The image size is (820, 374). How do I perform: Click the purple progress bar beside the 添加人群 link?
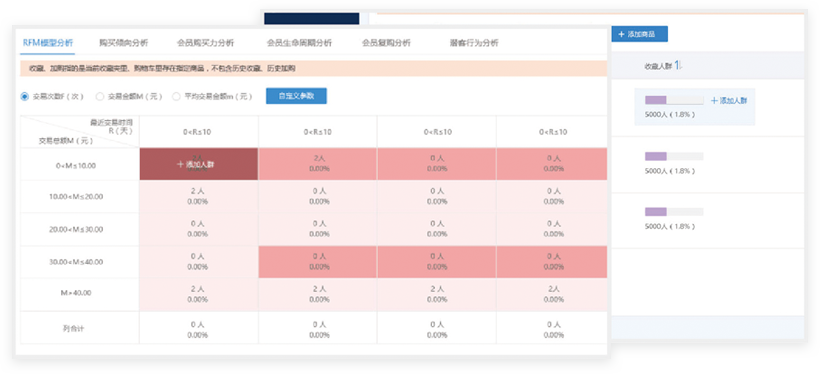[x=674, y=100]
